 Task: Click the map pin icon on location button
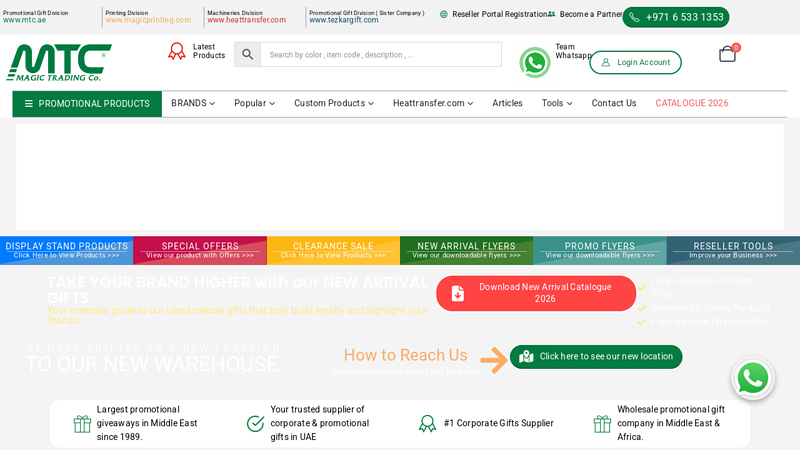[526, 357]
